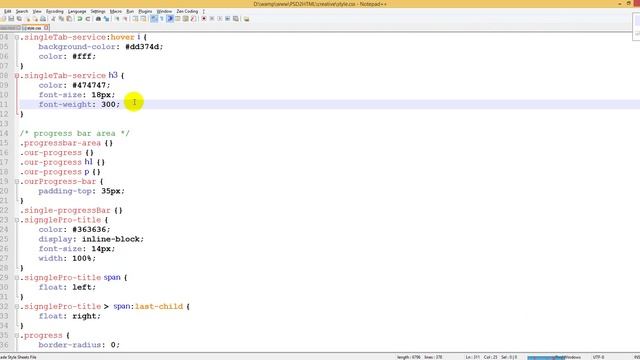Close the style.css tab with its X
Image resolution: width=640 pixels, height=360 pixels.
click(46, 28)
